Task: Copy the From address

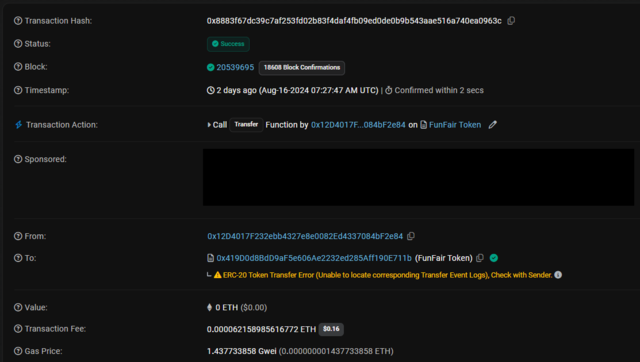Action: coord(411,236)
